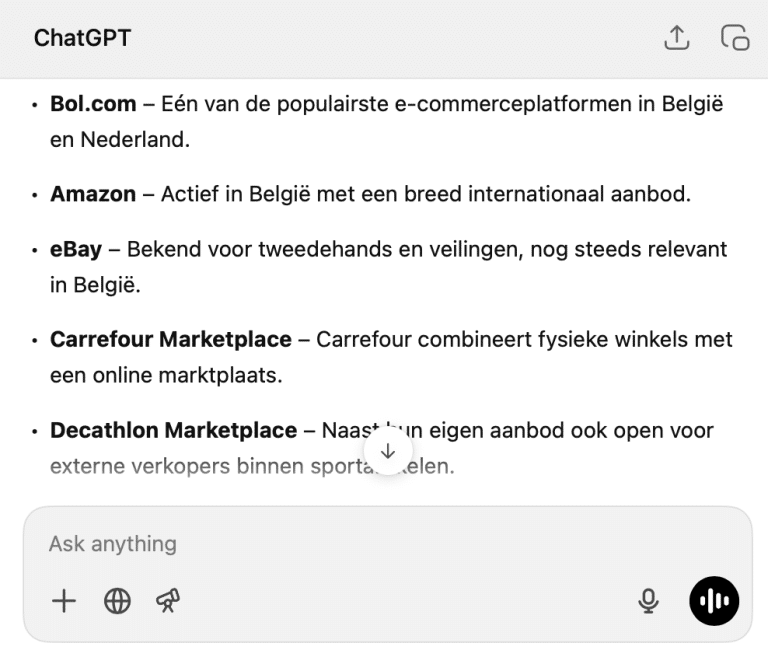The image size is (768, 664).
Task: Click the bold Carrefour Marketplace text
Action: tap(171, 340)
